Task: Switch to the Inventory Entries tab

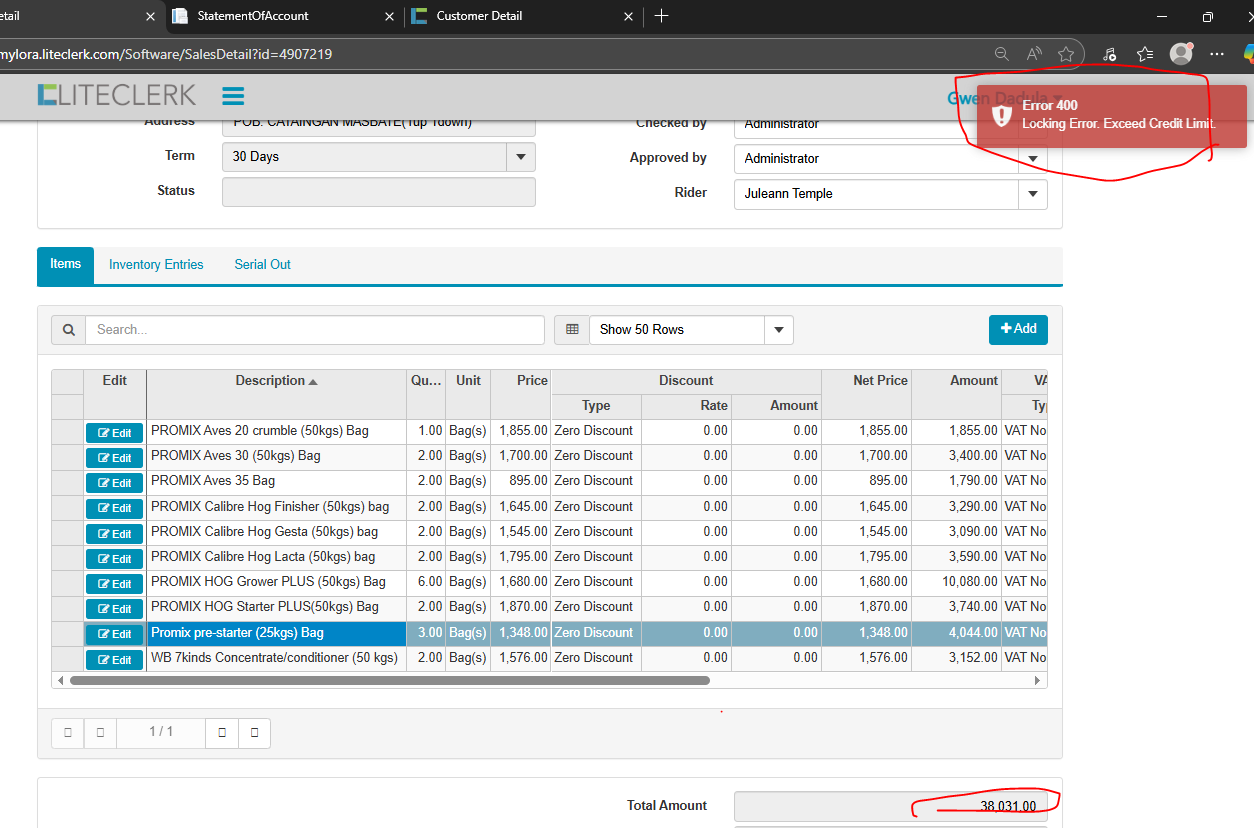Action: point(156,265)
